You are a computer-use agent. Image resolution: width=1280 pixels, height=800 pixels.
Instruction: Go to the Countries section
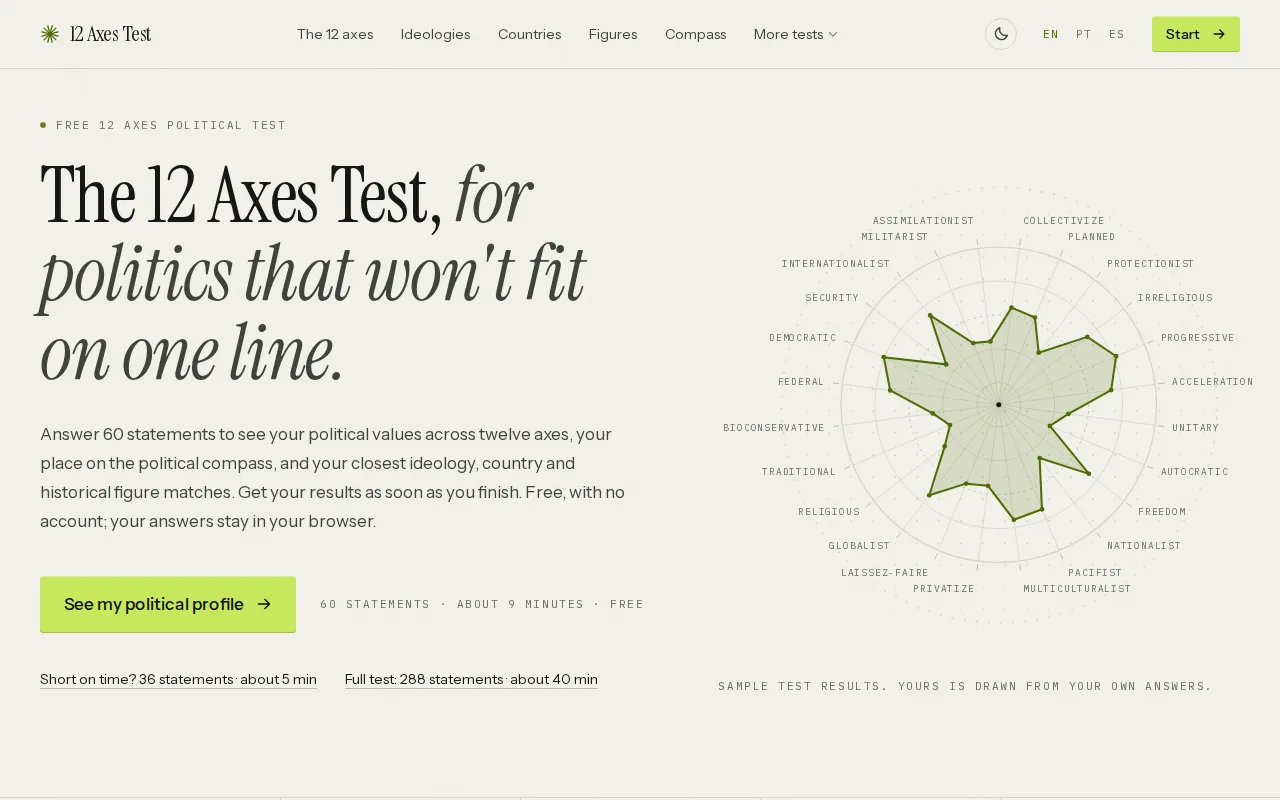pyautogui.click(x=530, y=34)
